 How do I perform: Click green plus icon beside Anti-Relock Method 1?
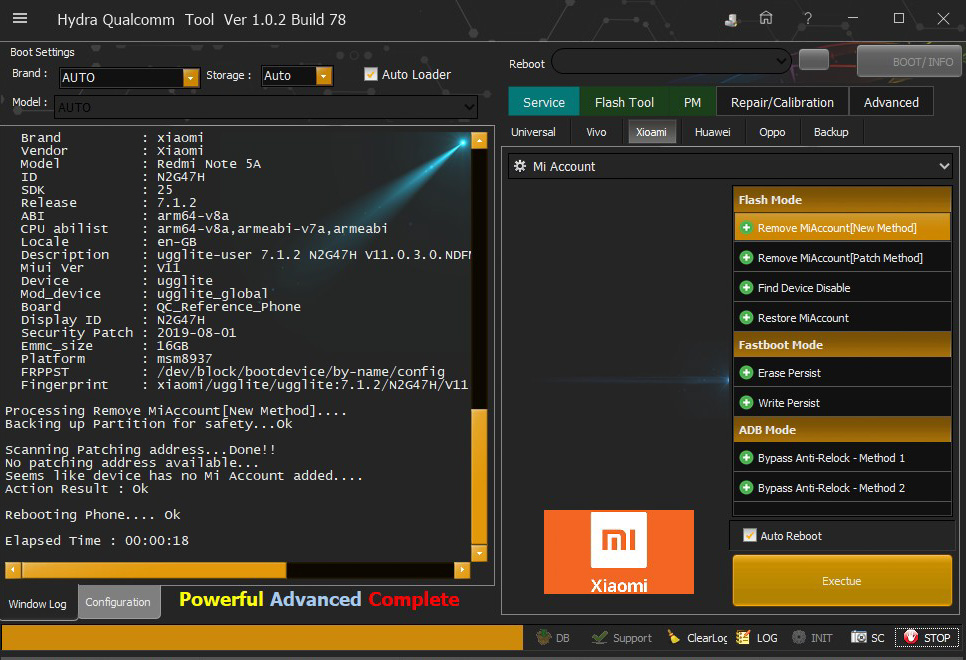click(746, 458)
